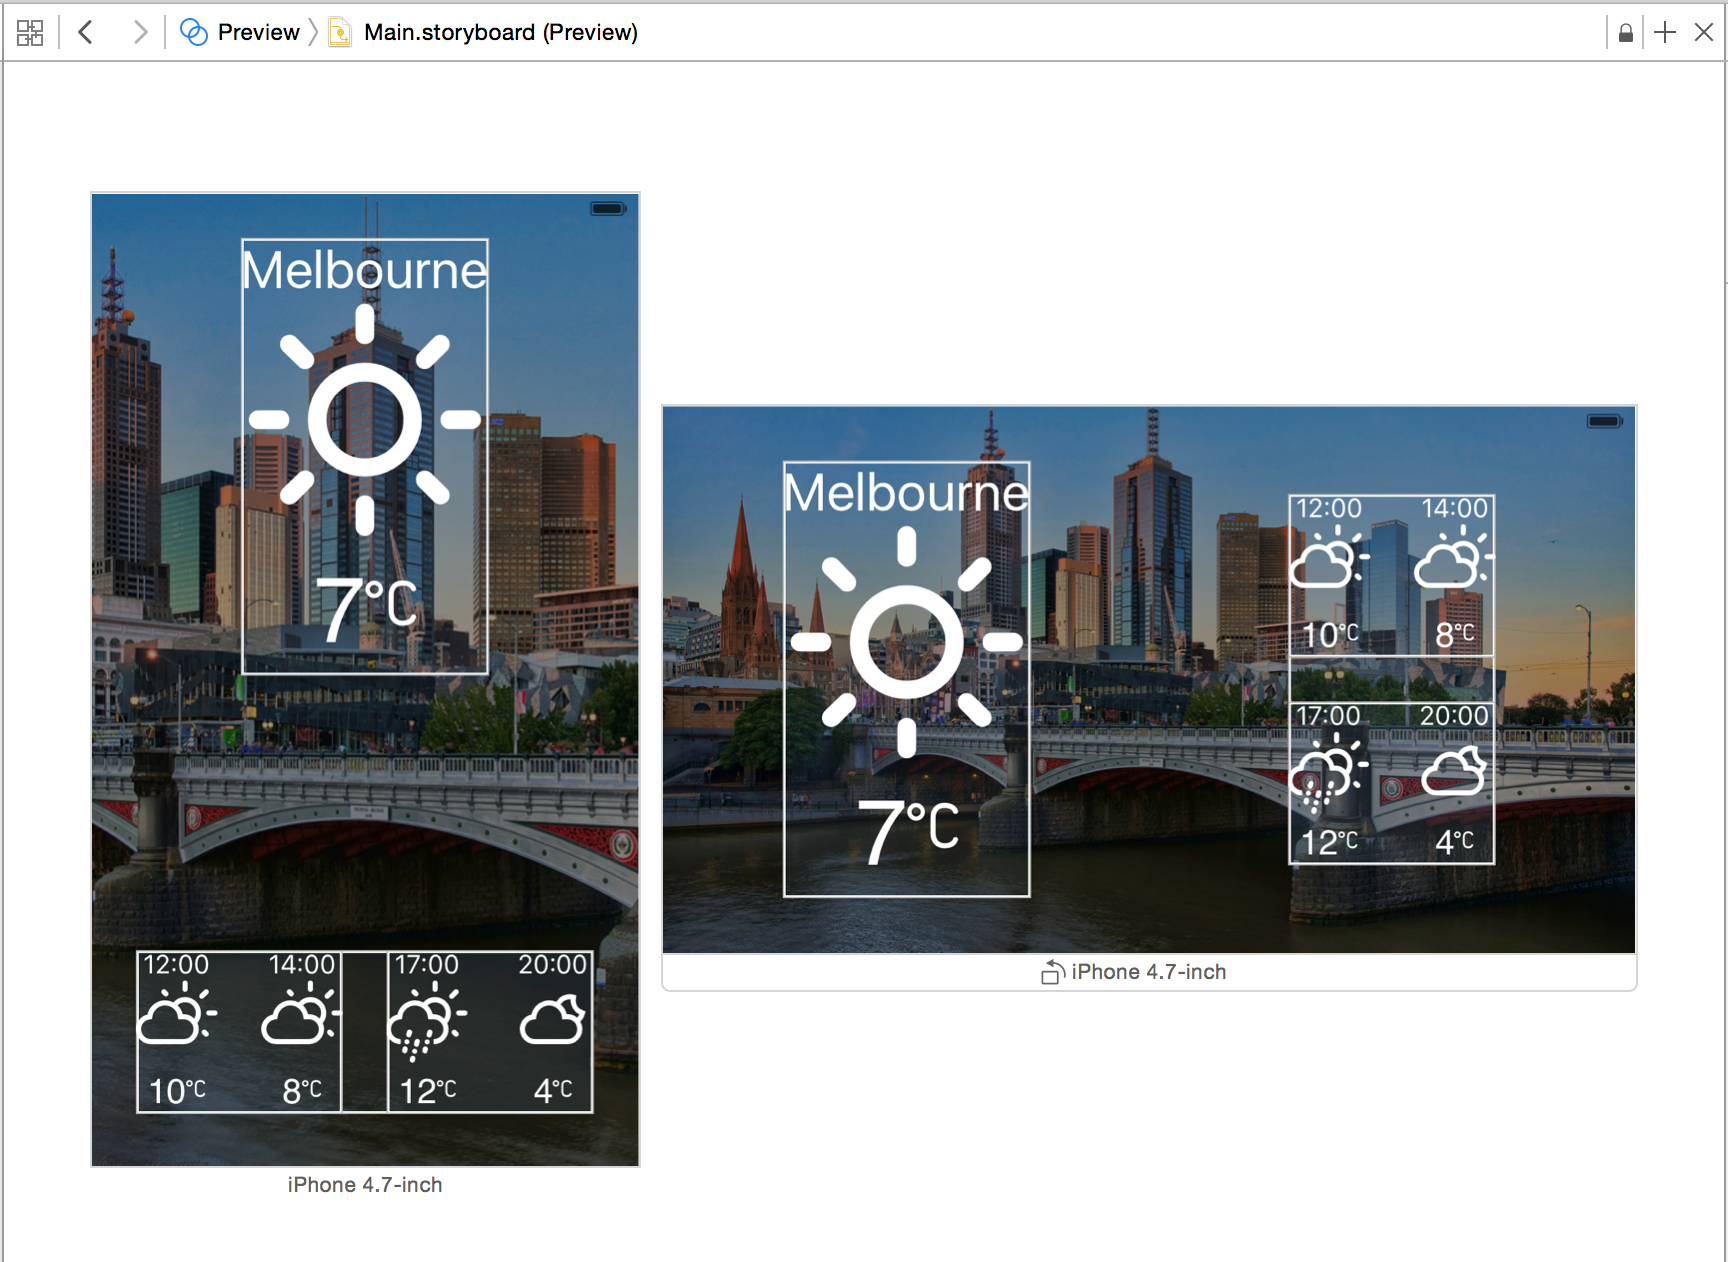
Task: Go forward using the right arrow
Action: point(140,33)
